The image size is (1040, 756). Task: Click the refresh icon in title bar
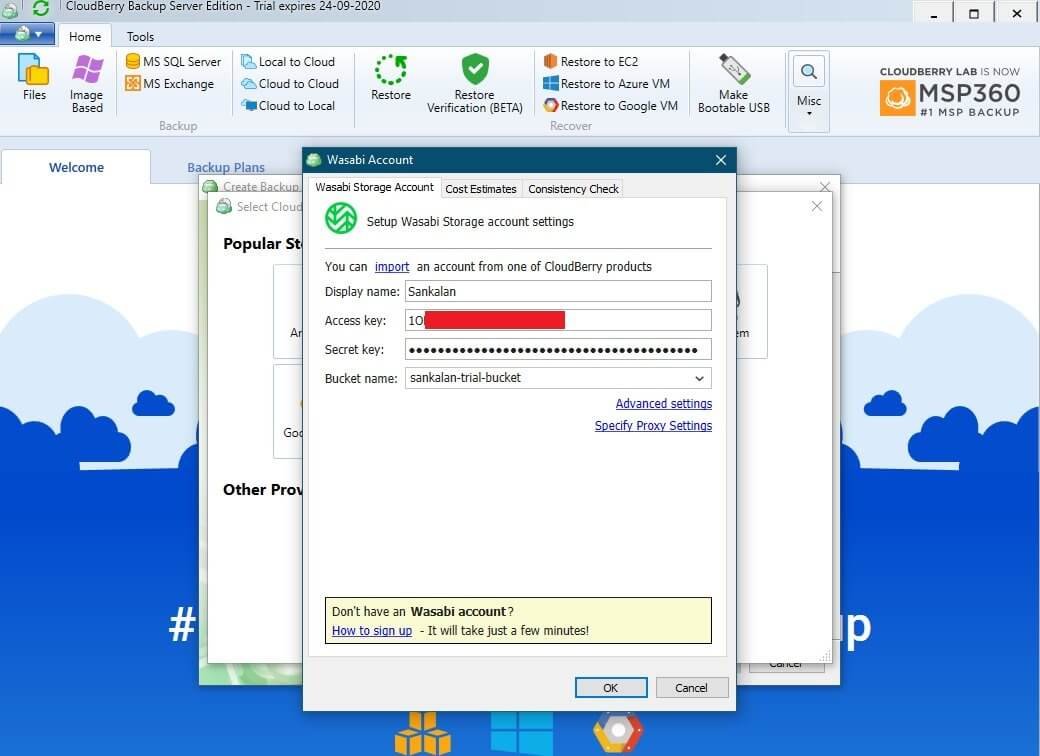40,8
